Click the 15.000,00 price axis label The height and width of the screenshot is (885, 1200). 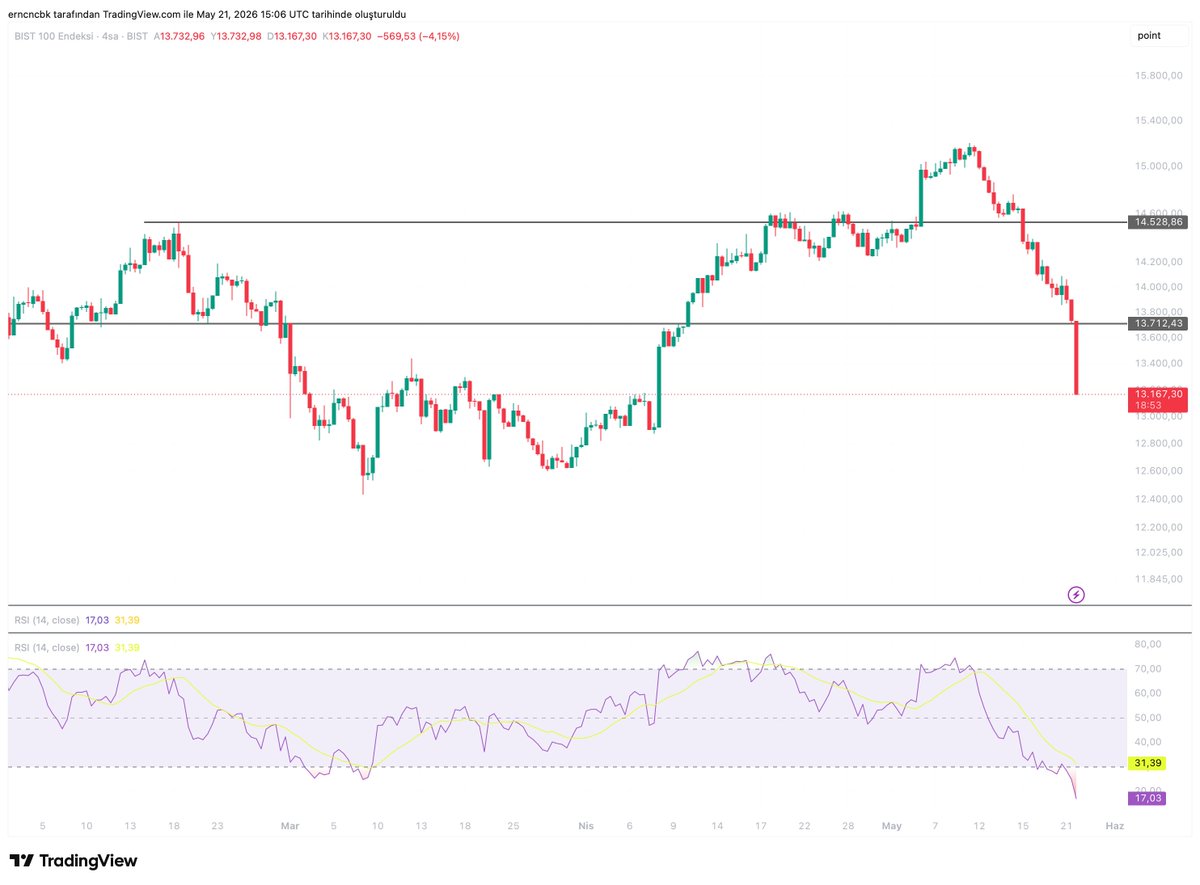(1158, 166)
